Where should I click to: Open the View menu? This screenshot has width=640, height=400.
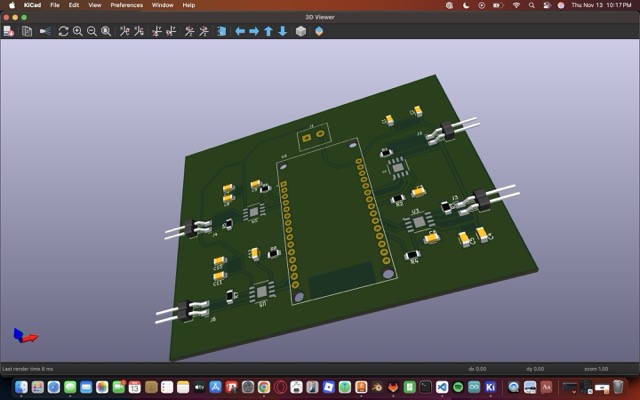click(x=94, y=5)
